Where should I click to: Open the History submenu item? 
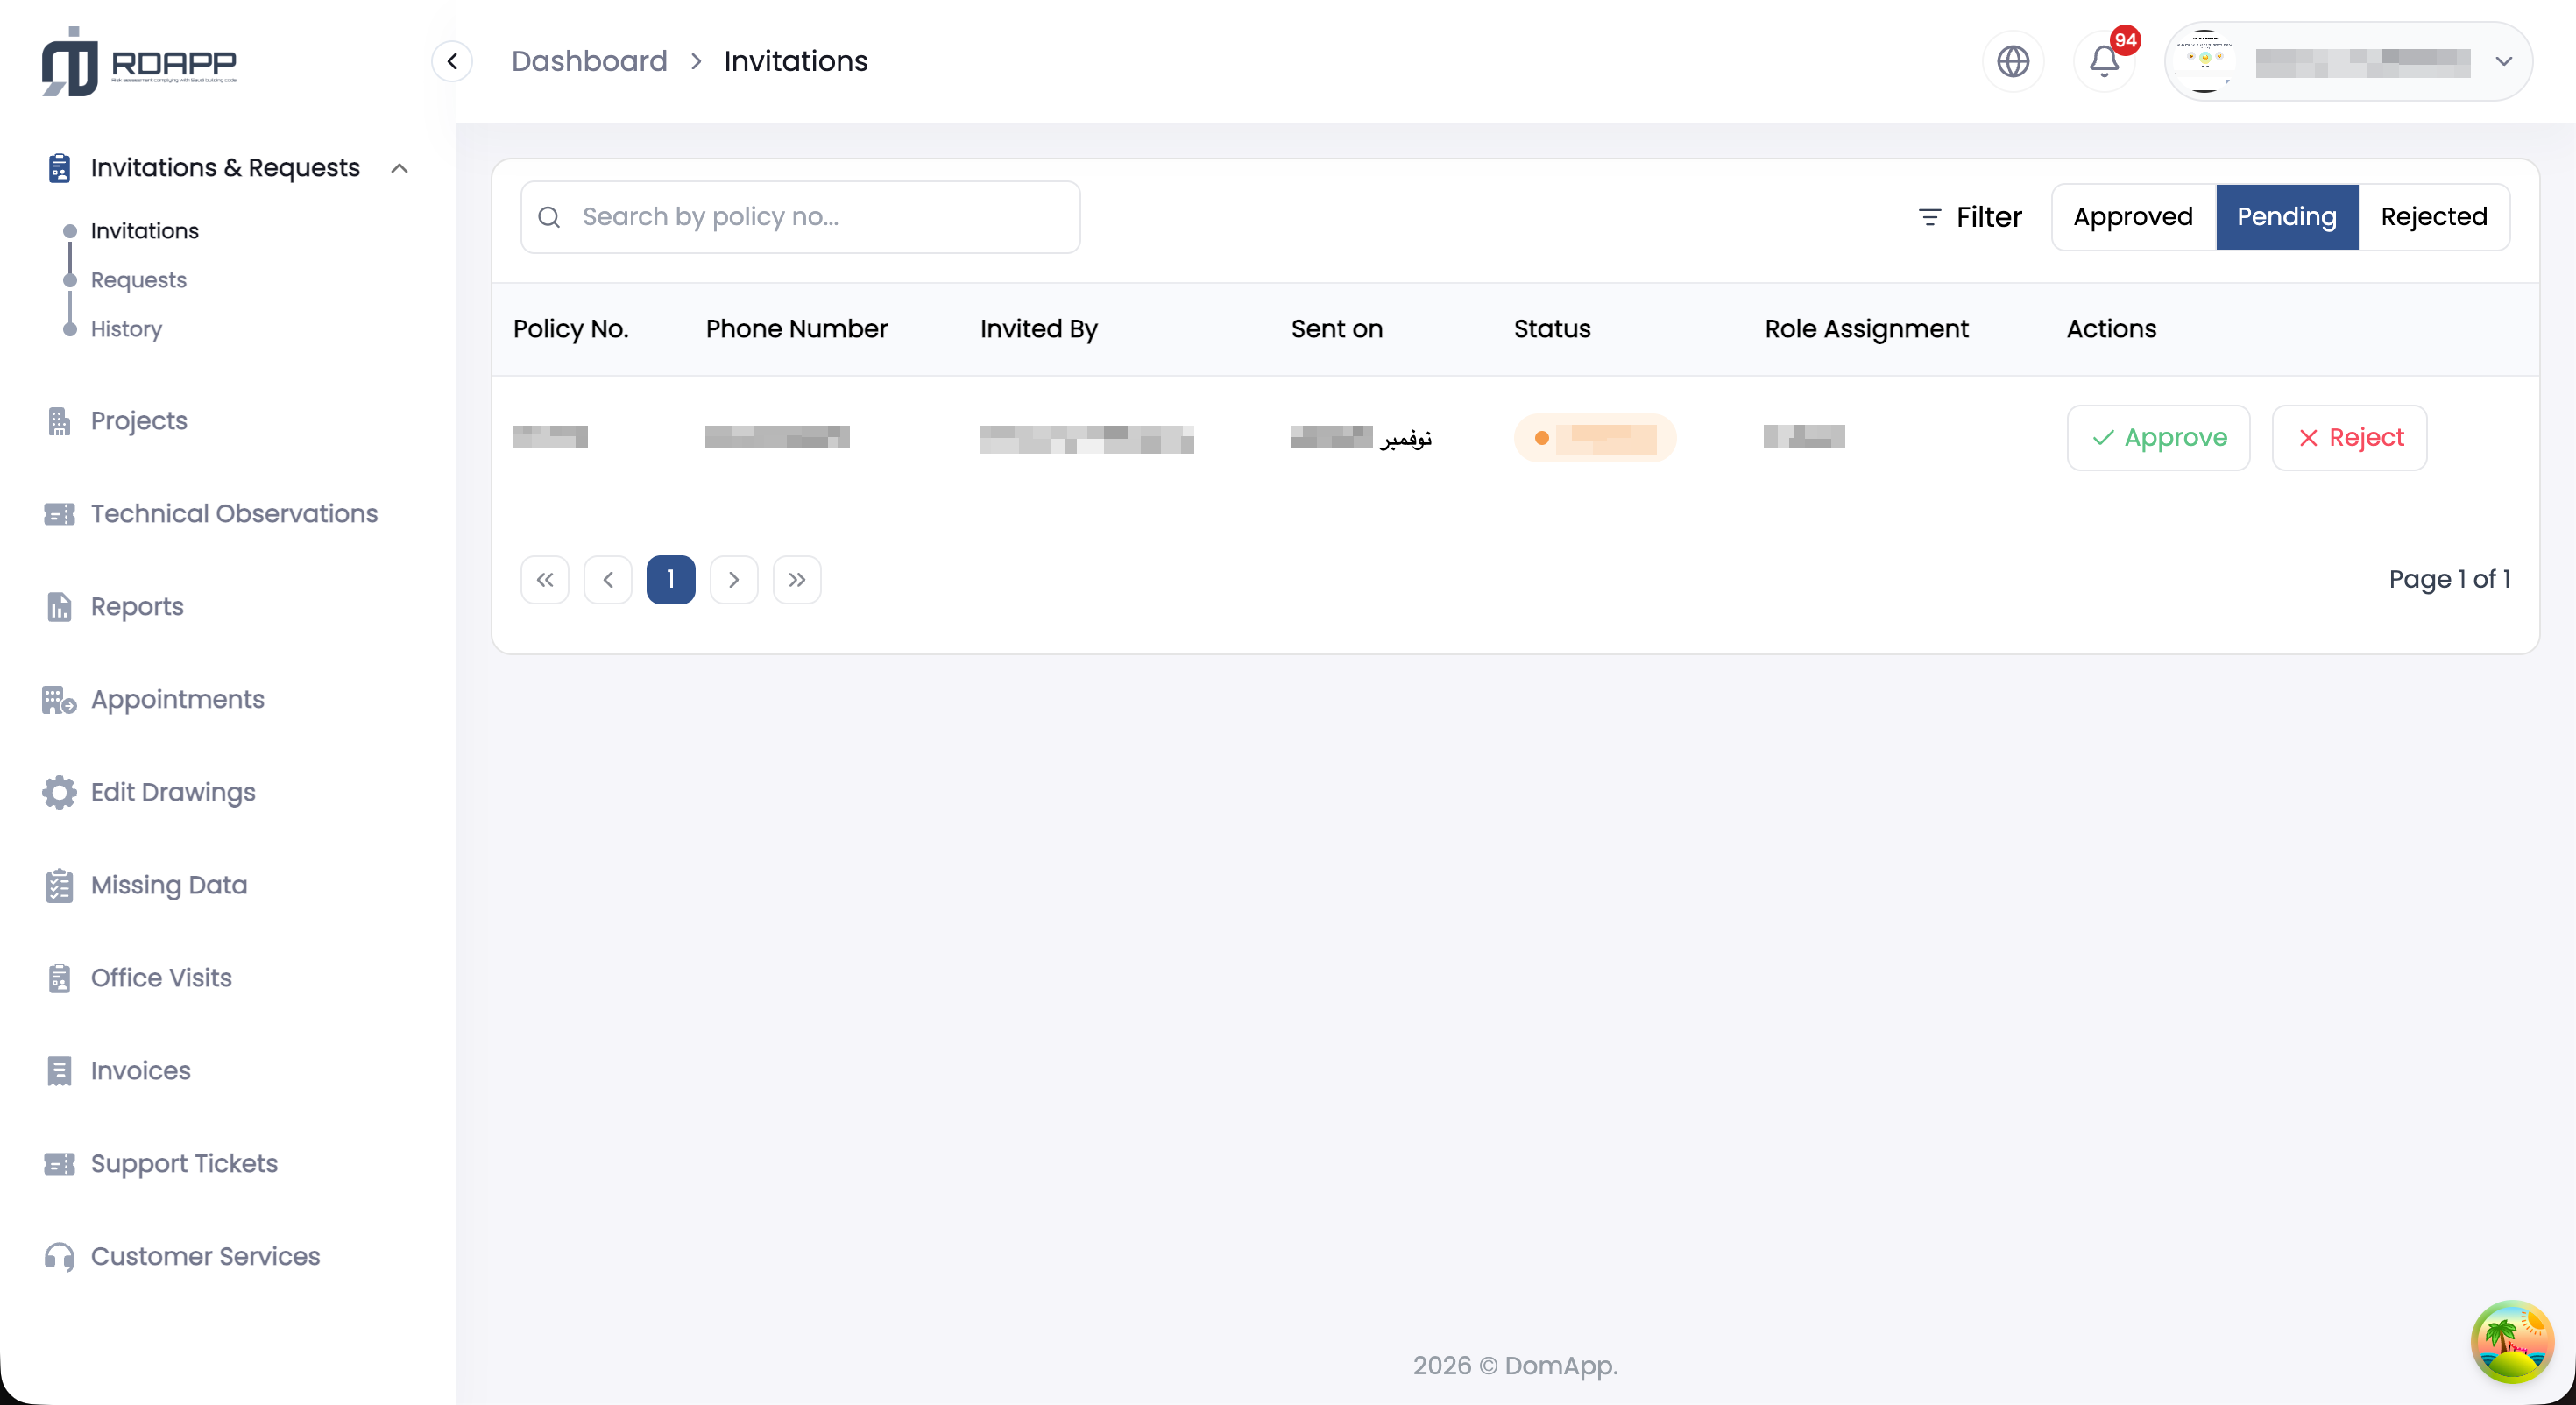pos(126,329)
